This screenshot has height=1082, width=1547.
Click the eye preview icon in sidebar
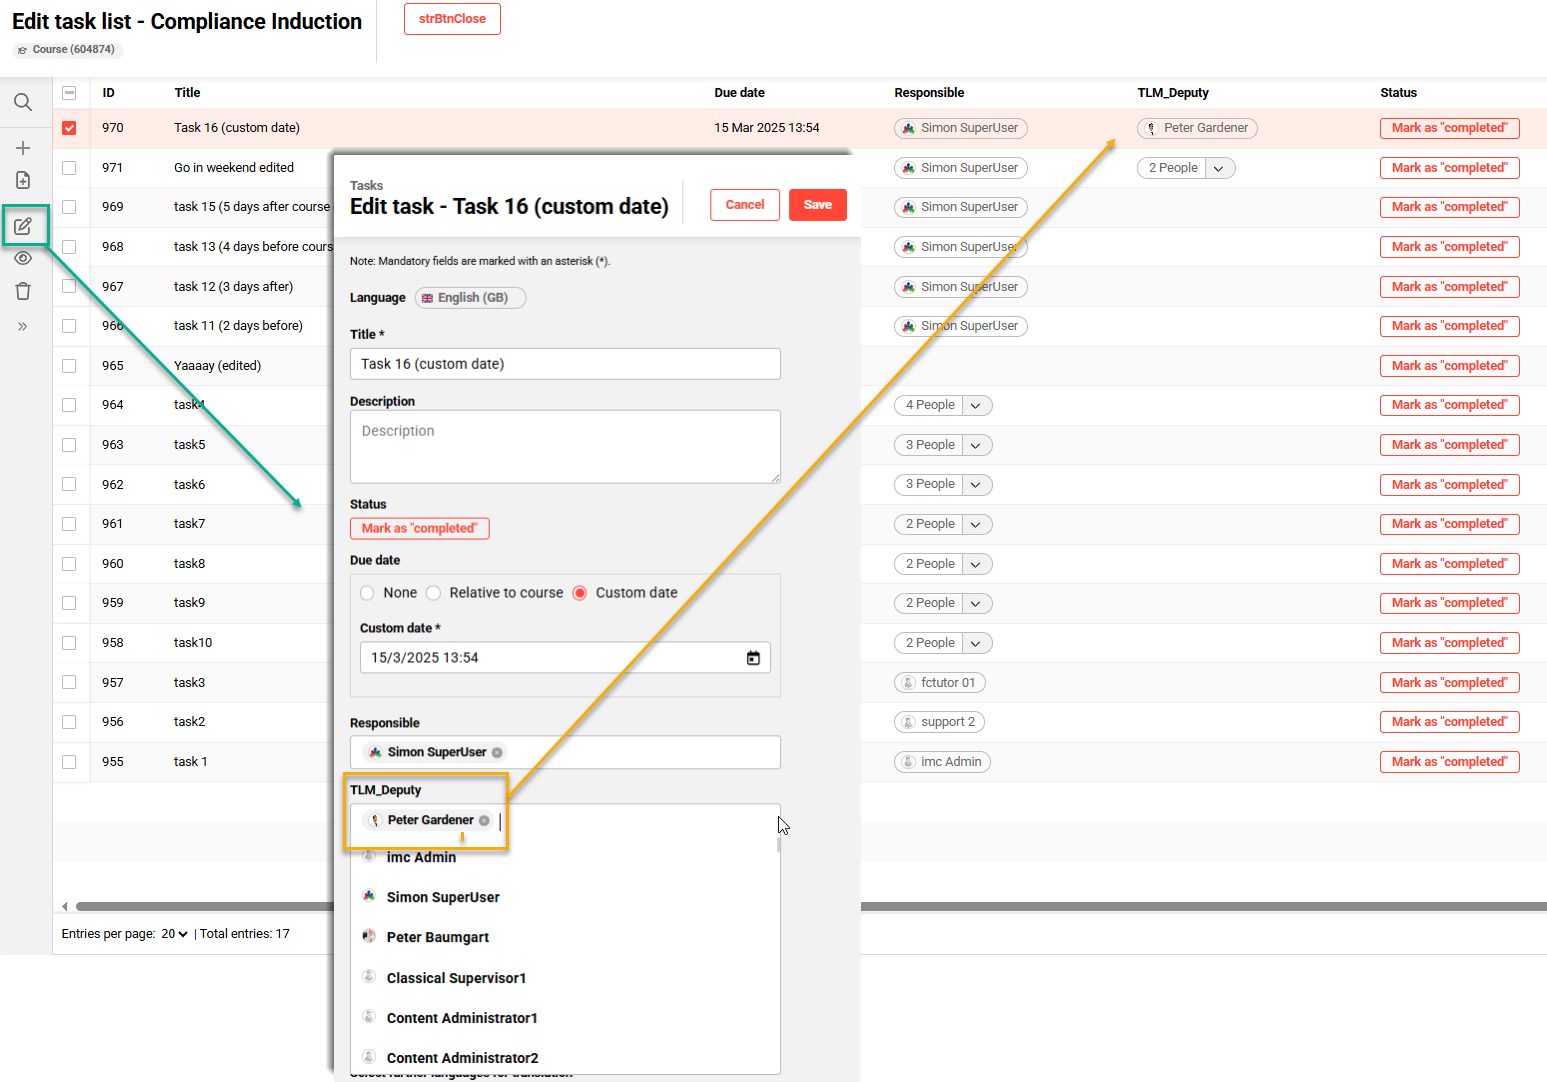pos(23,258)
